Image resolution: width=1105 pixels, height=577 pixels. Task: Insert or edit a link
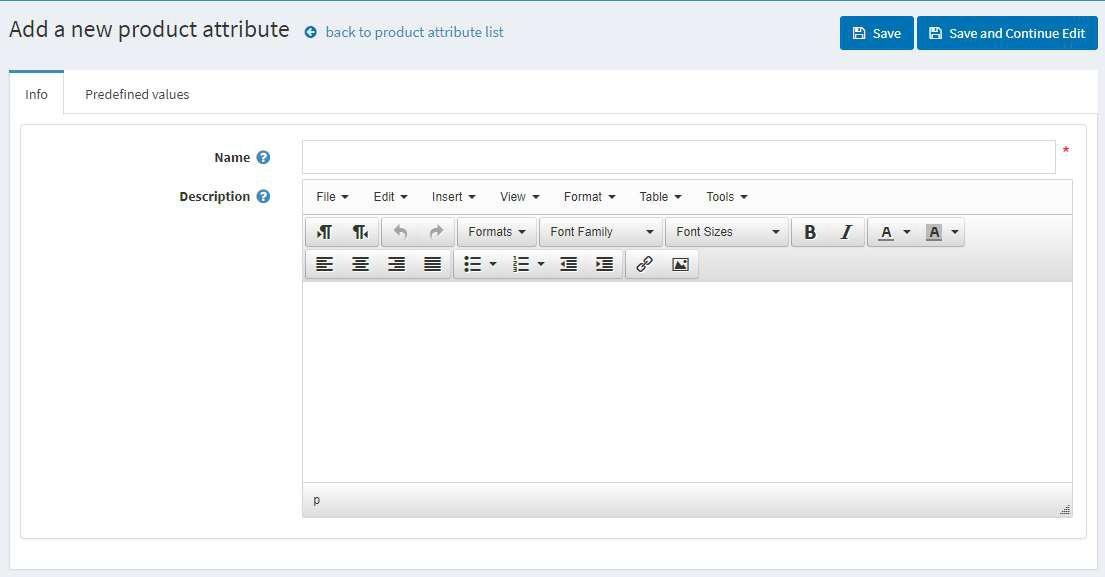click(644, 264)
